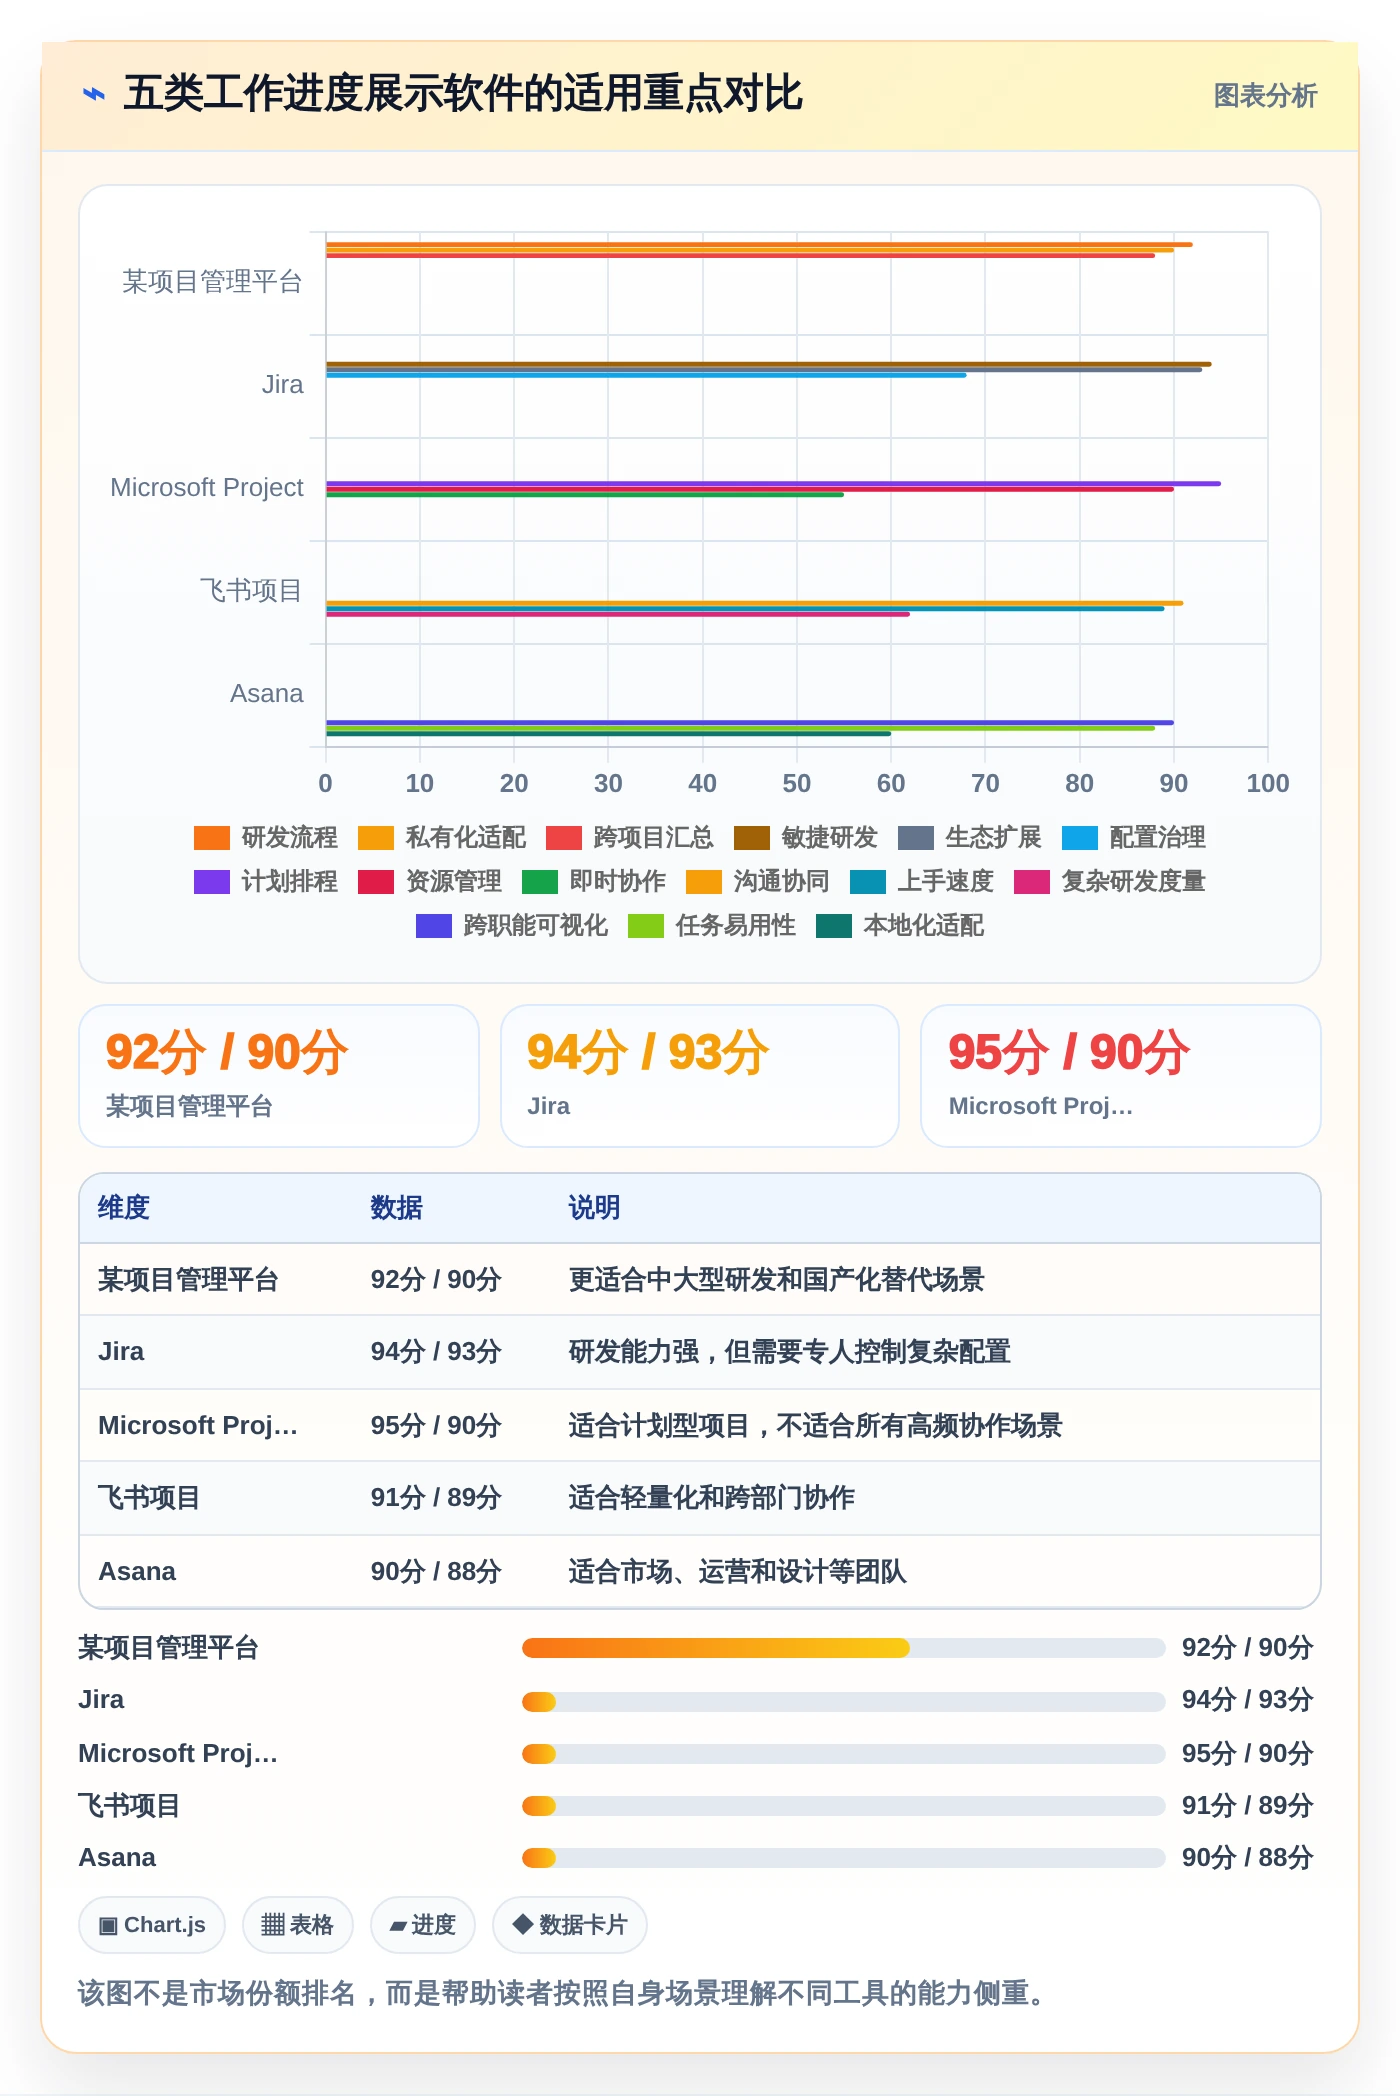The image size is (1400, 2096).
Task: Toggle the 跨职能可视化 legend entry
Action: pyautogui.click(x=512, y=925)
